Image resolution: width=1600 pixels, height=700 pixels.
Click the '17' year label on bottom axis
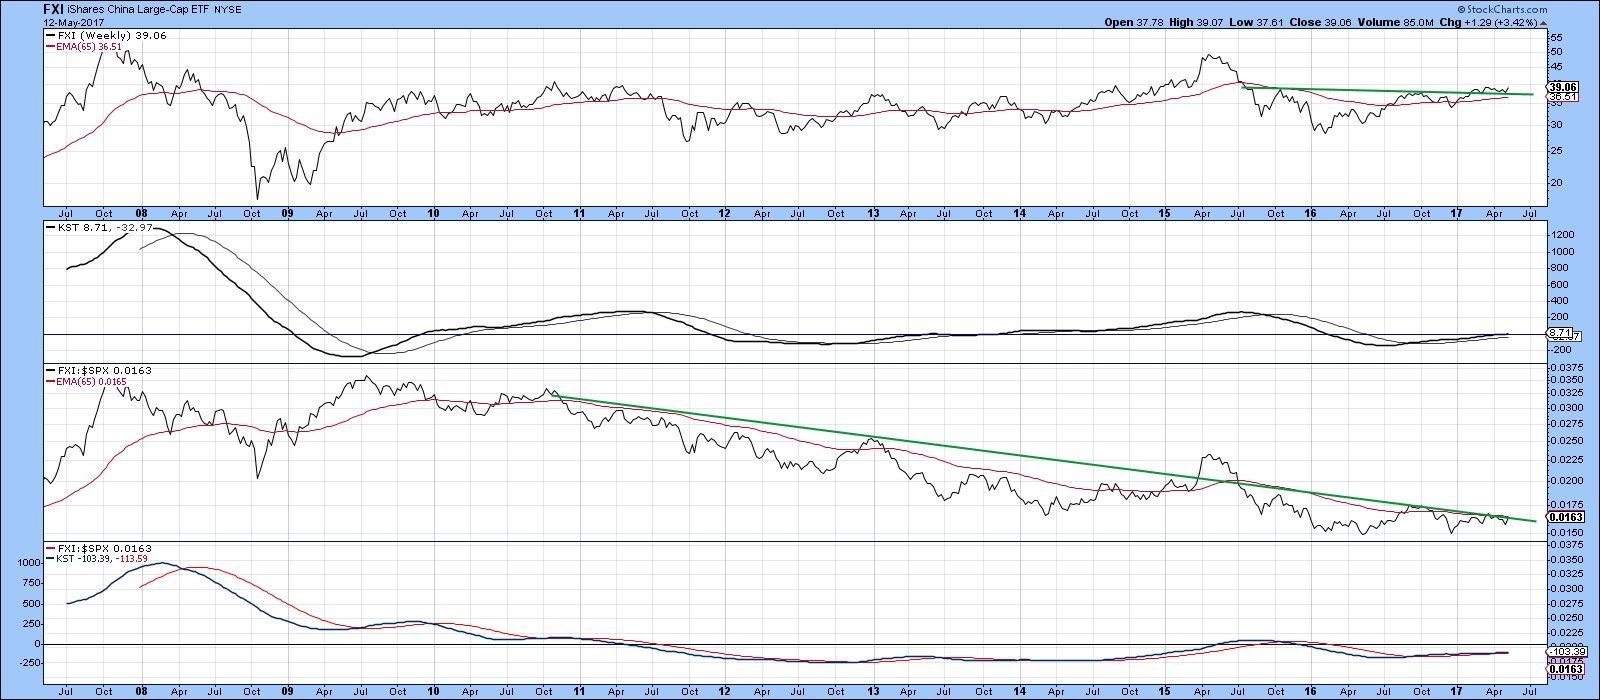[x=1457, y=690]
